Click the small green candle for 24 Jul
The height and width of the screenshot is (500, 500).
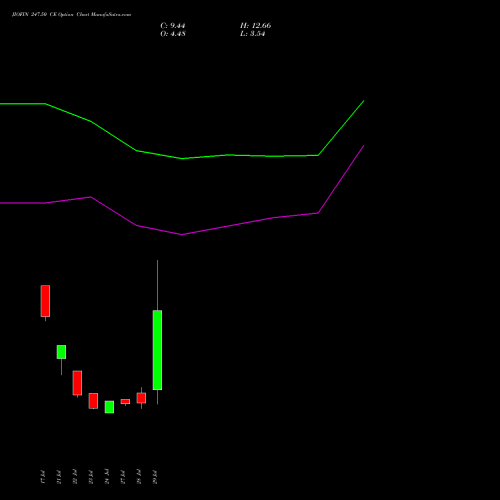point(109,407)
